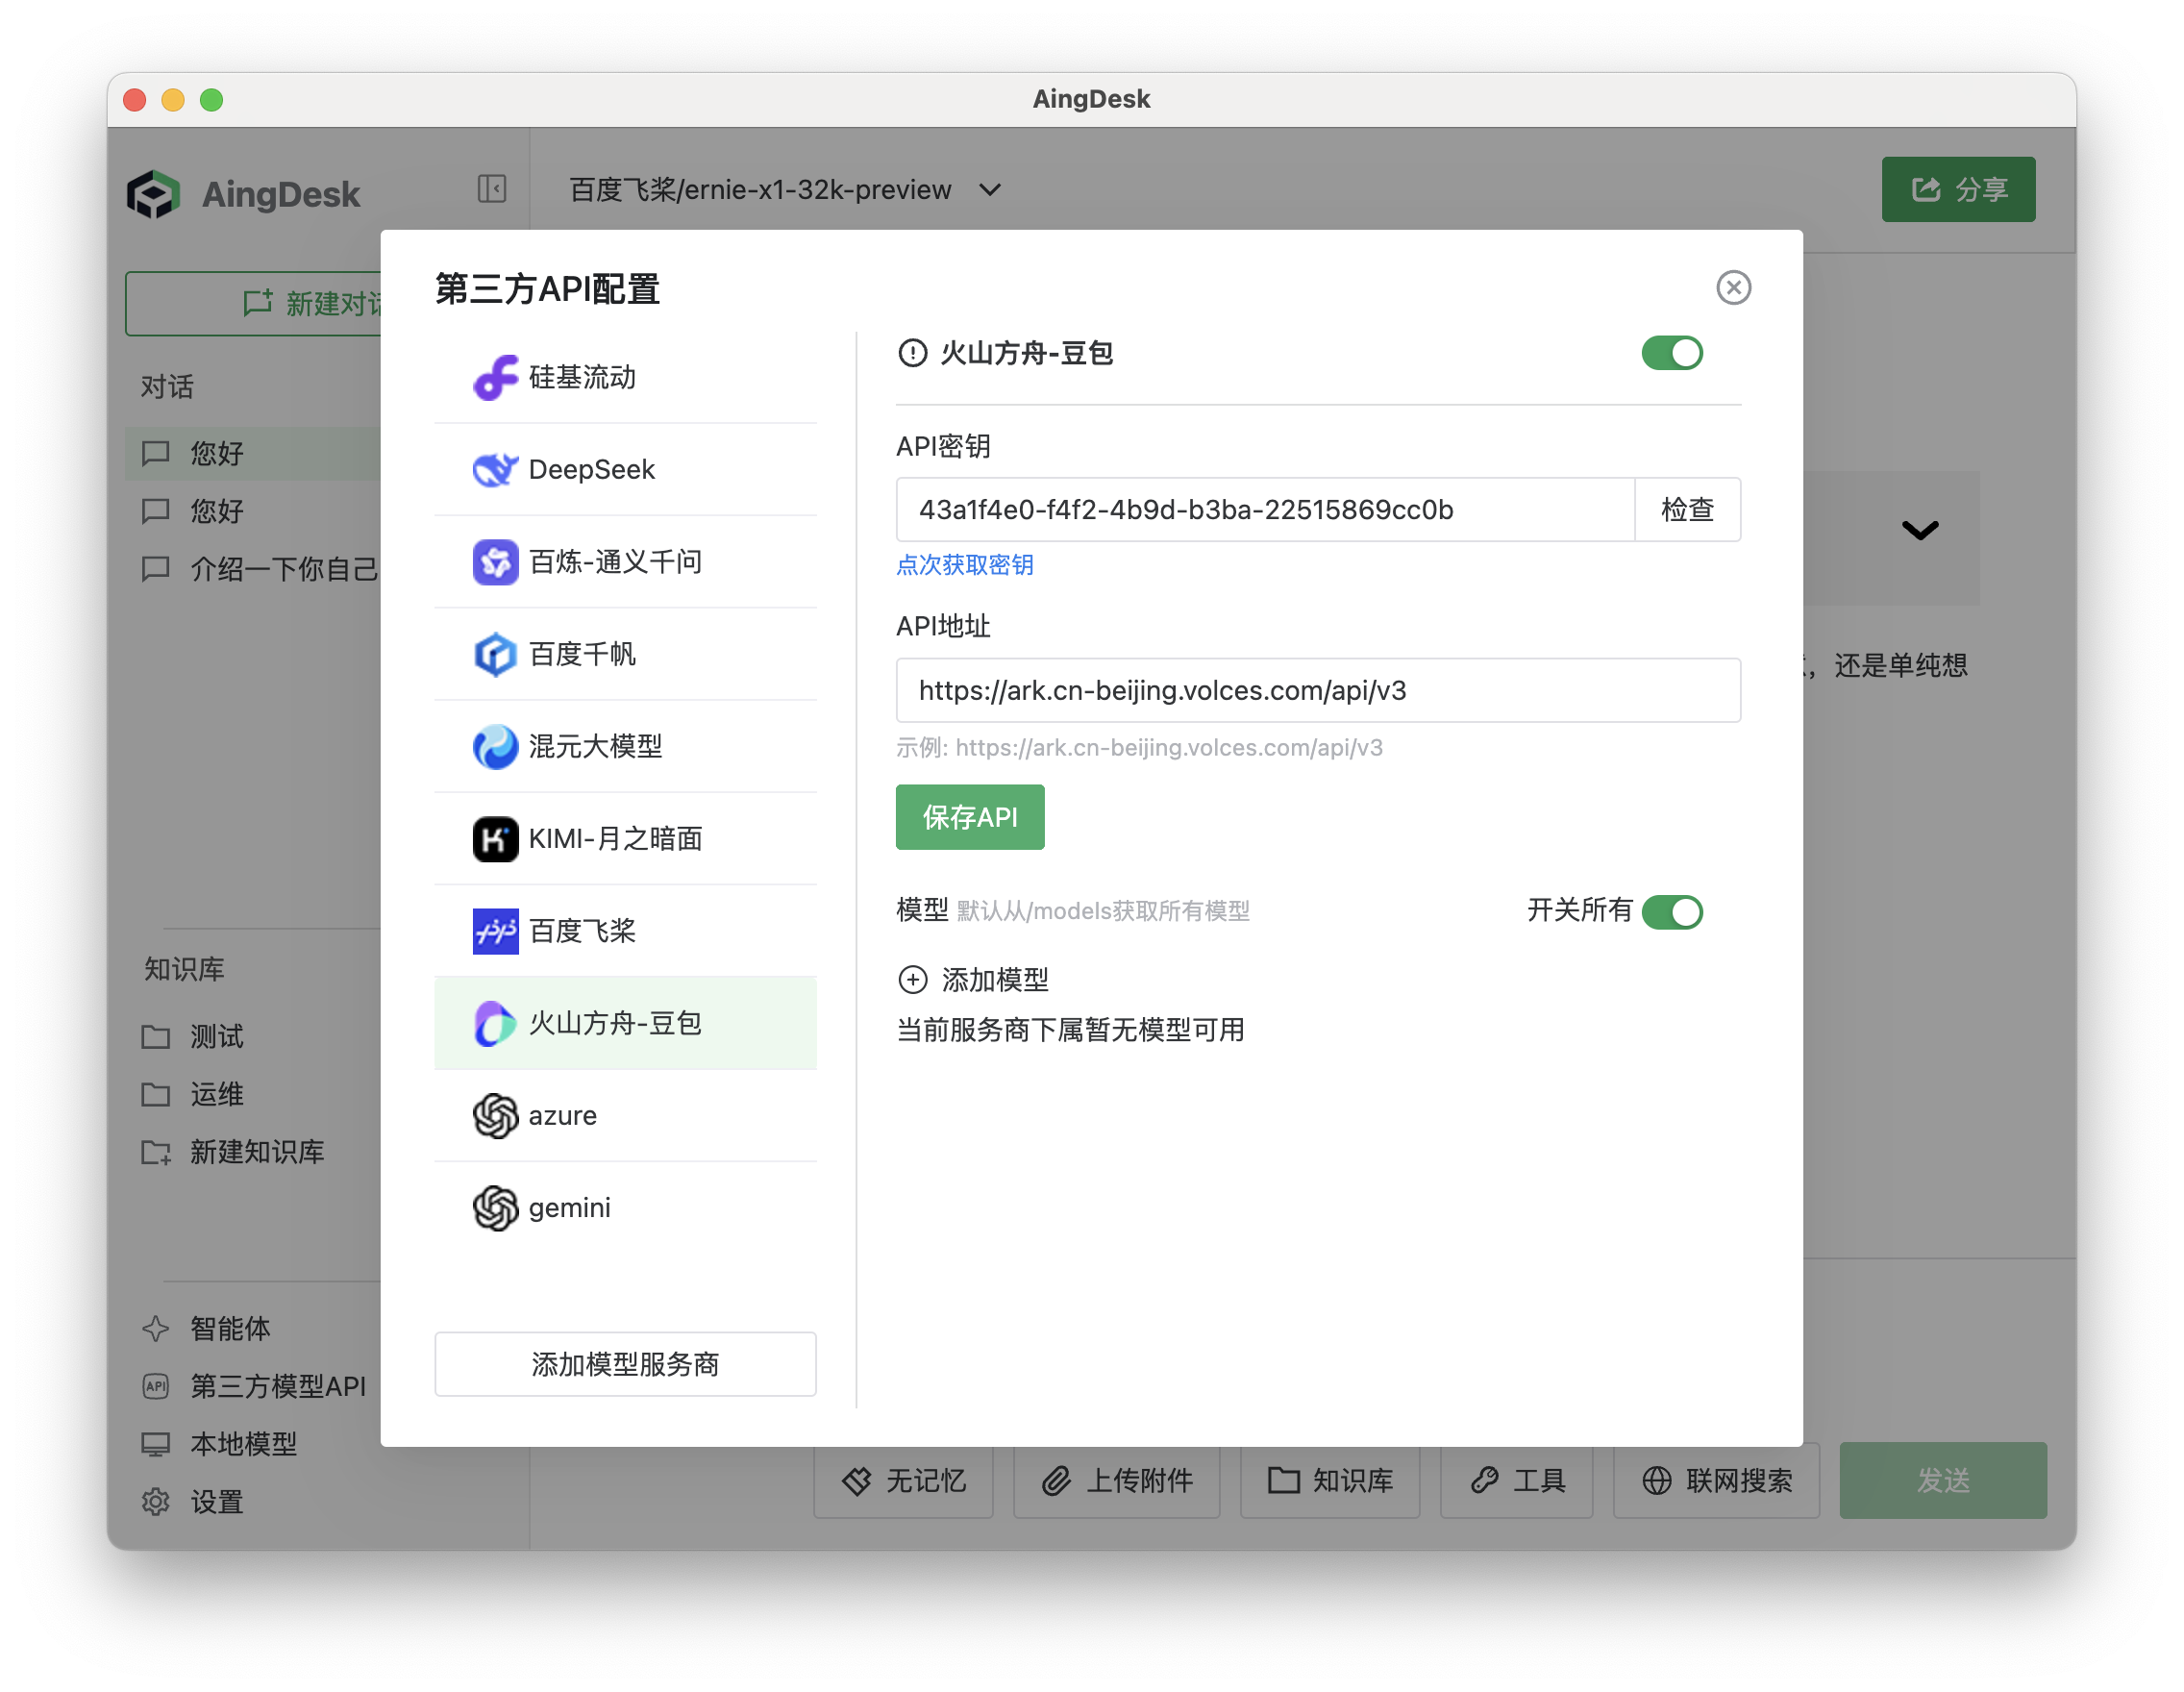Switch to 第三方模型API in the sidebar
This screenshot has width=2184, height=1692.
[276, 1387]
